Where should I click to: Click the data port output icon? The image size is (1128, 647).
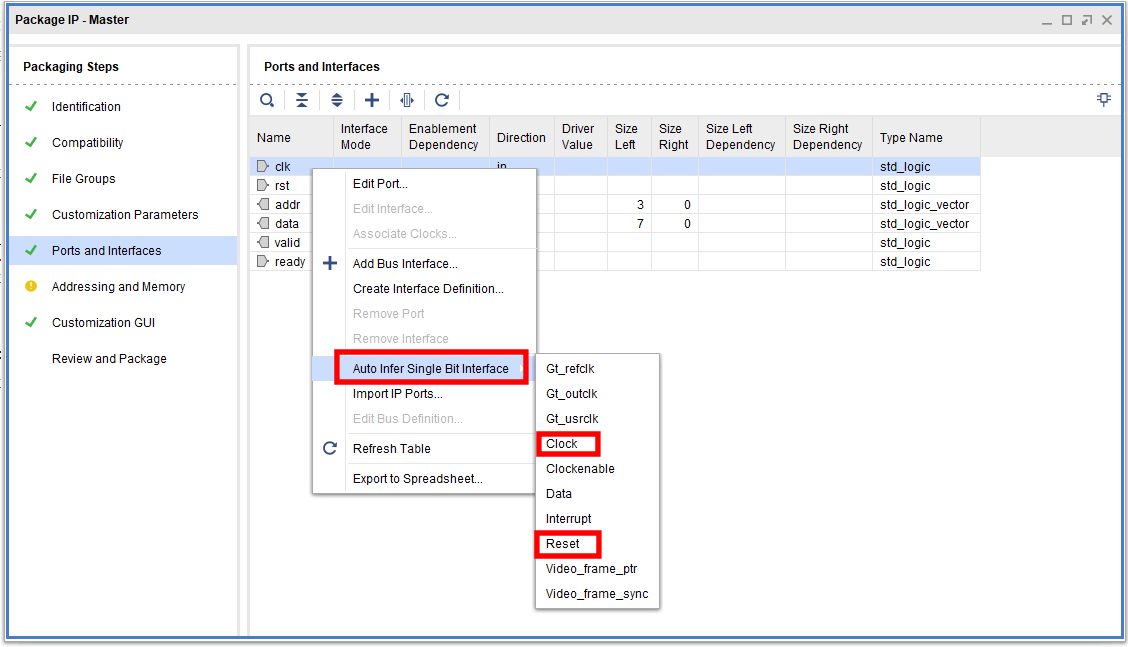point(263,224)
